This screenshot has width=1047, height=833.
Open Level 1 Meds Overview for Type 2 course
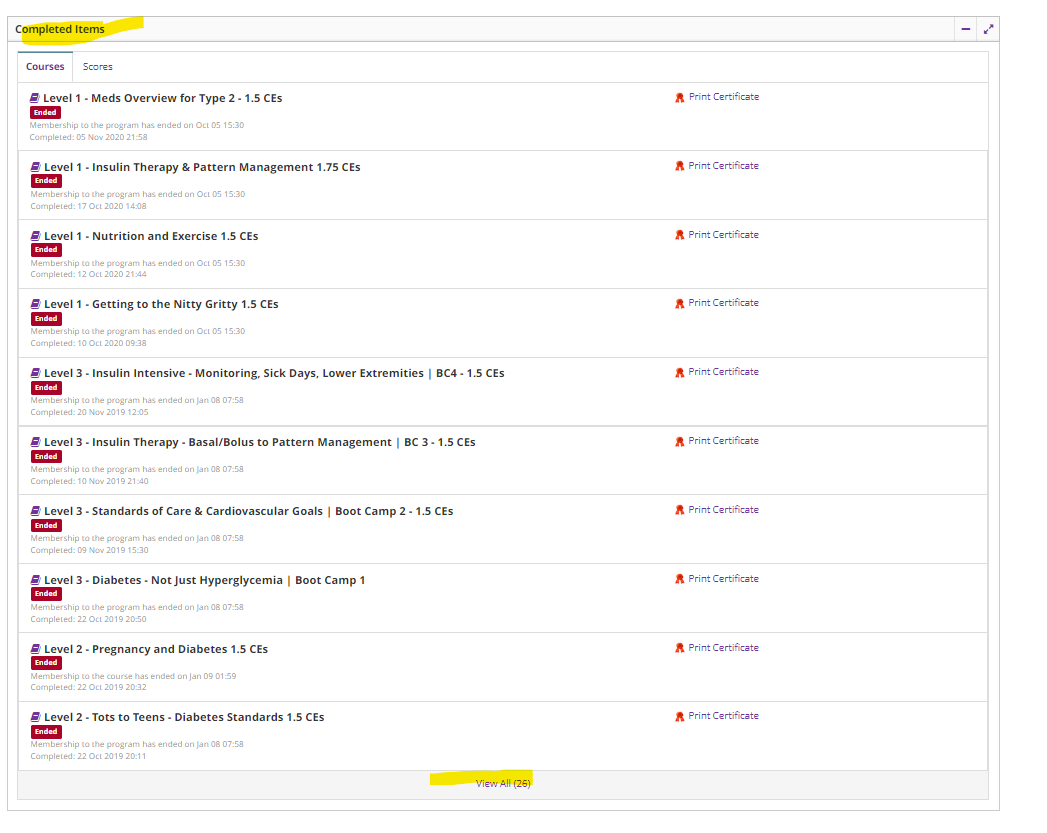162,98
